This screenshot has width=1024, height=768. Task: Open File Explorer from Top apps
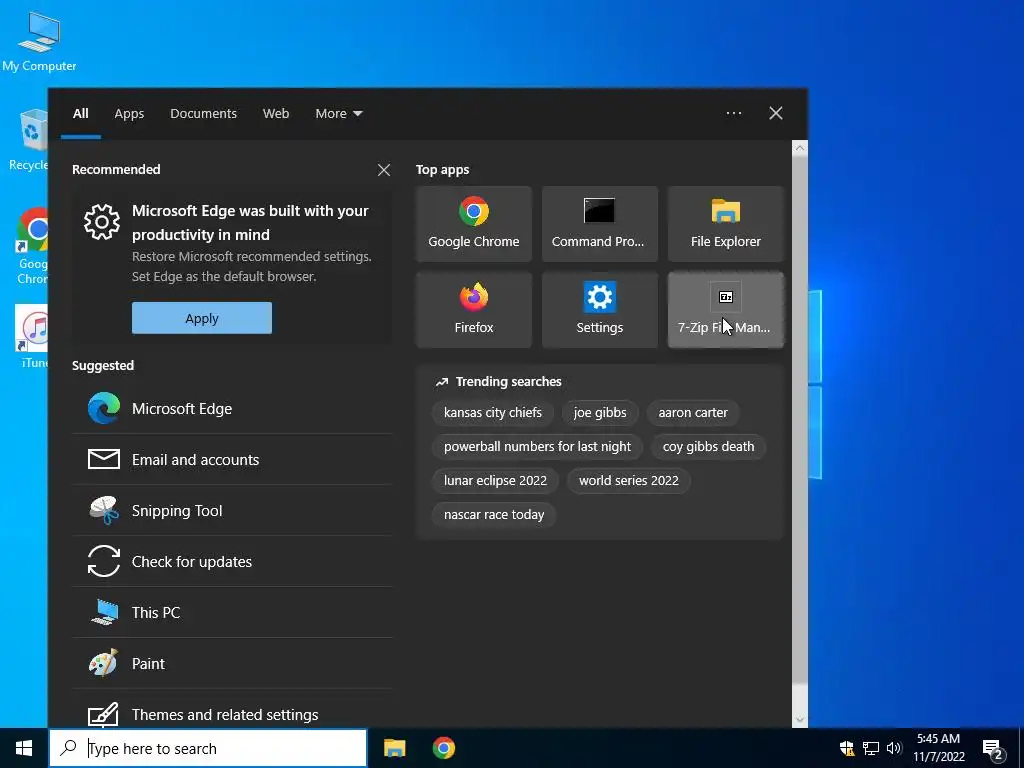726,224
